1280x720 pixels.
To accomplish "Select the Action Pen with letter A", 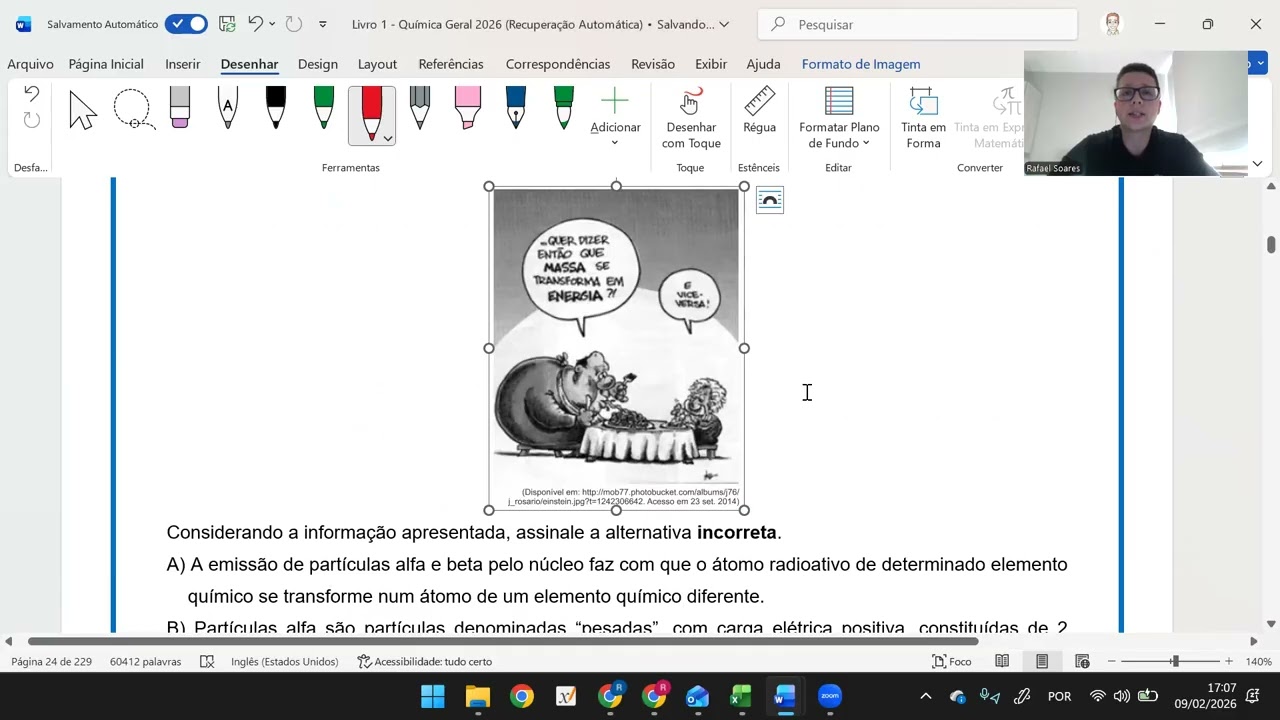I will click(x=228, y=108).
